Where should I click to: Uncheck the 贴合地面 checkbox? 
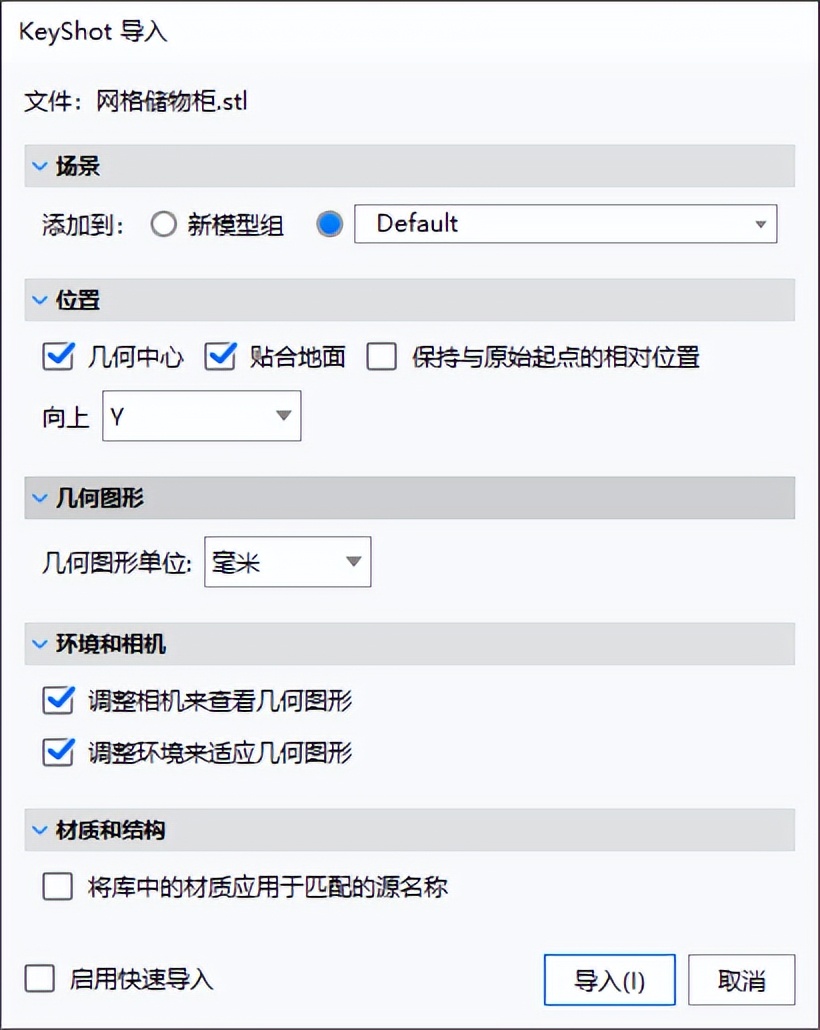[x=220, y=357]
